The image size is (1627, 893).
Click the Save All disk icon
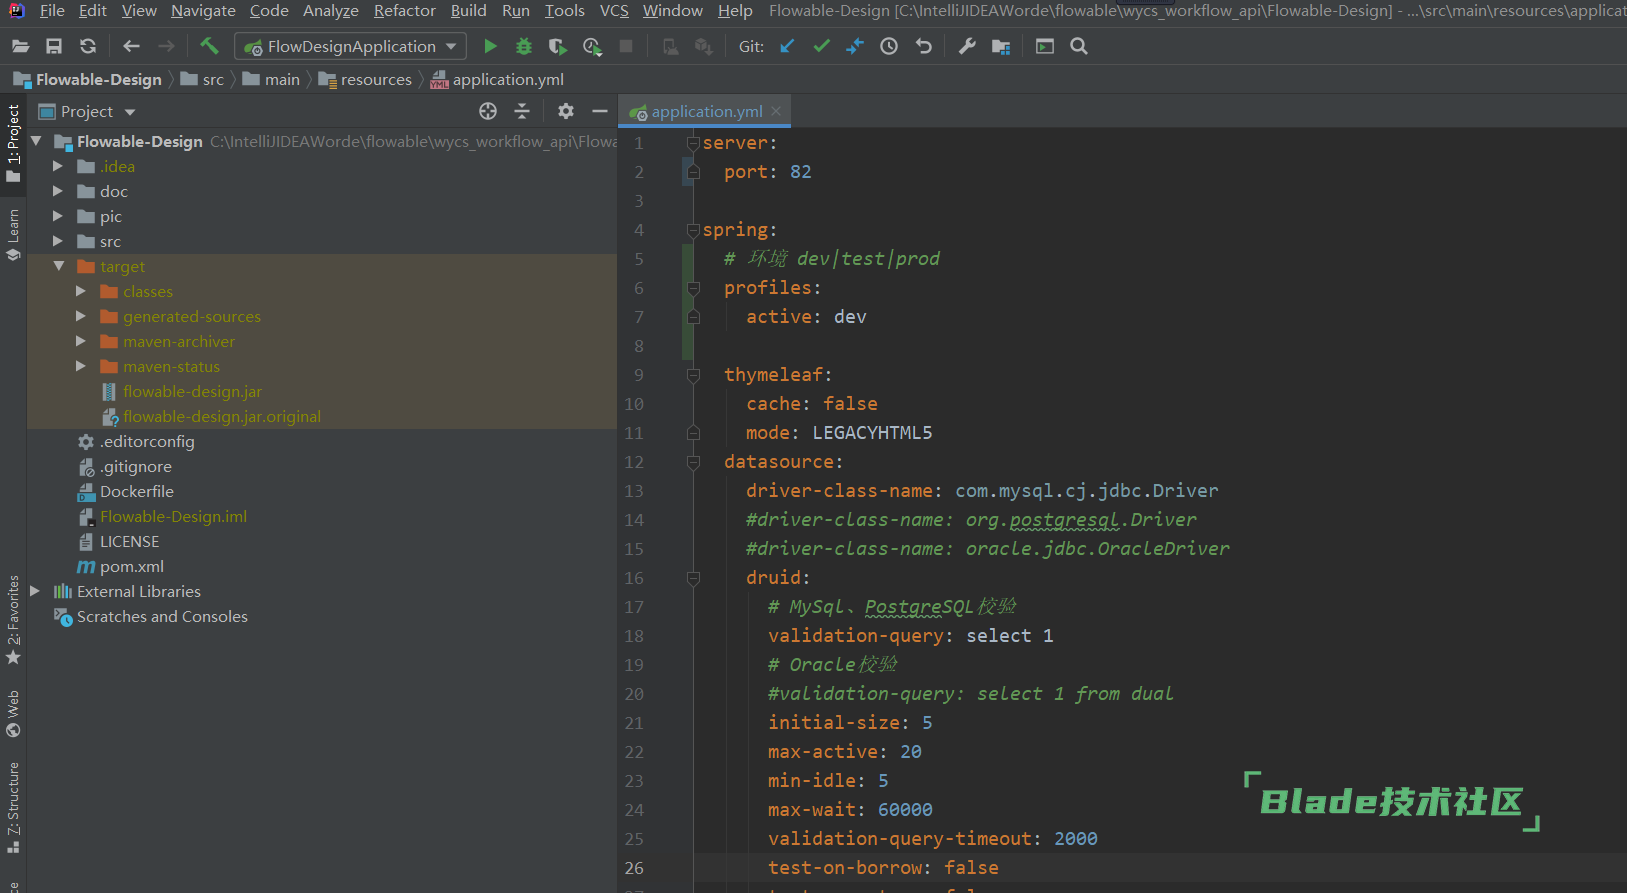54,46
